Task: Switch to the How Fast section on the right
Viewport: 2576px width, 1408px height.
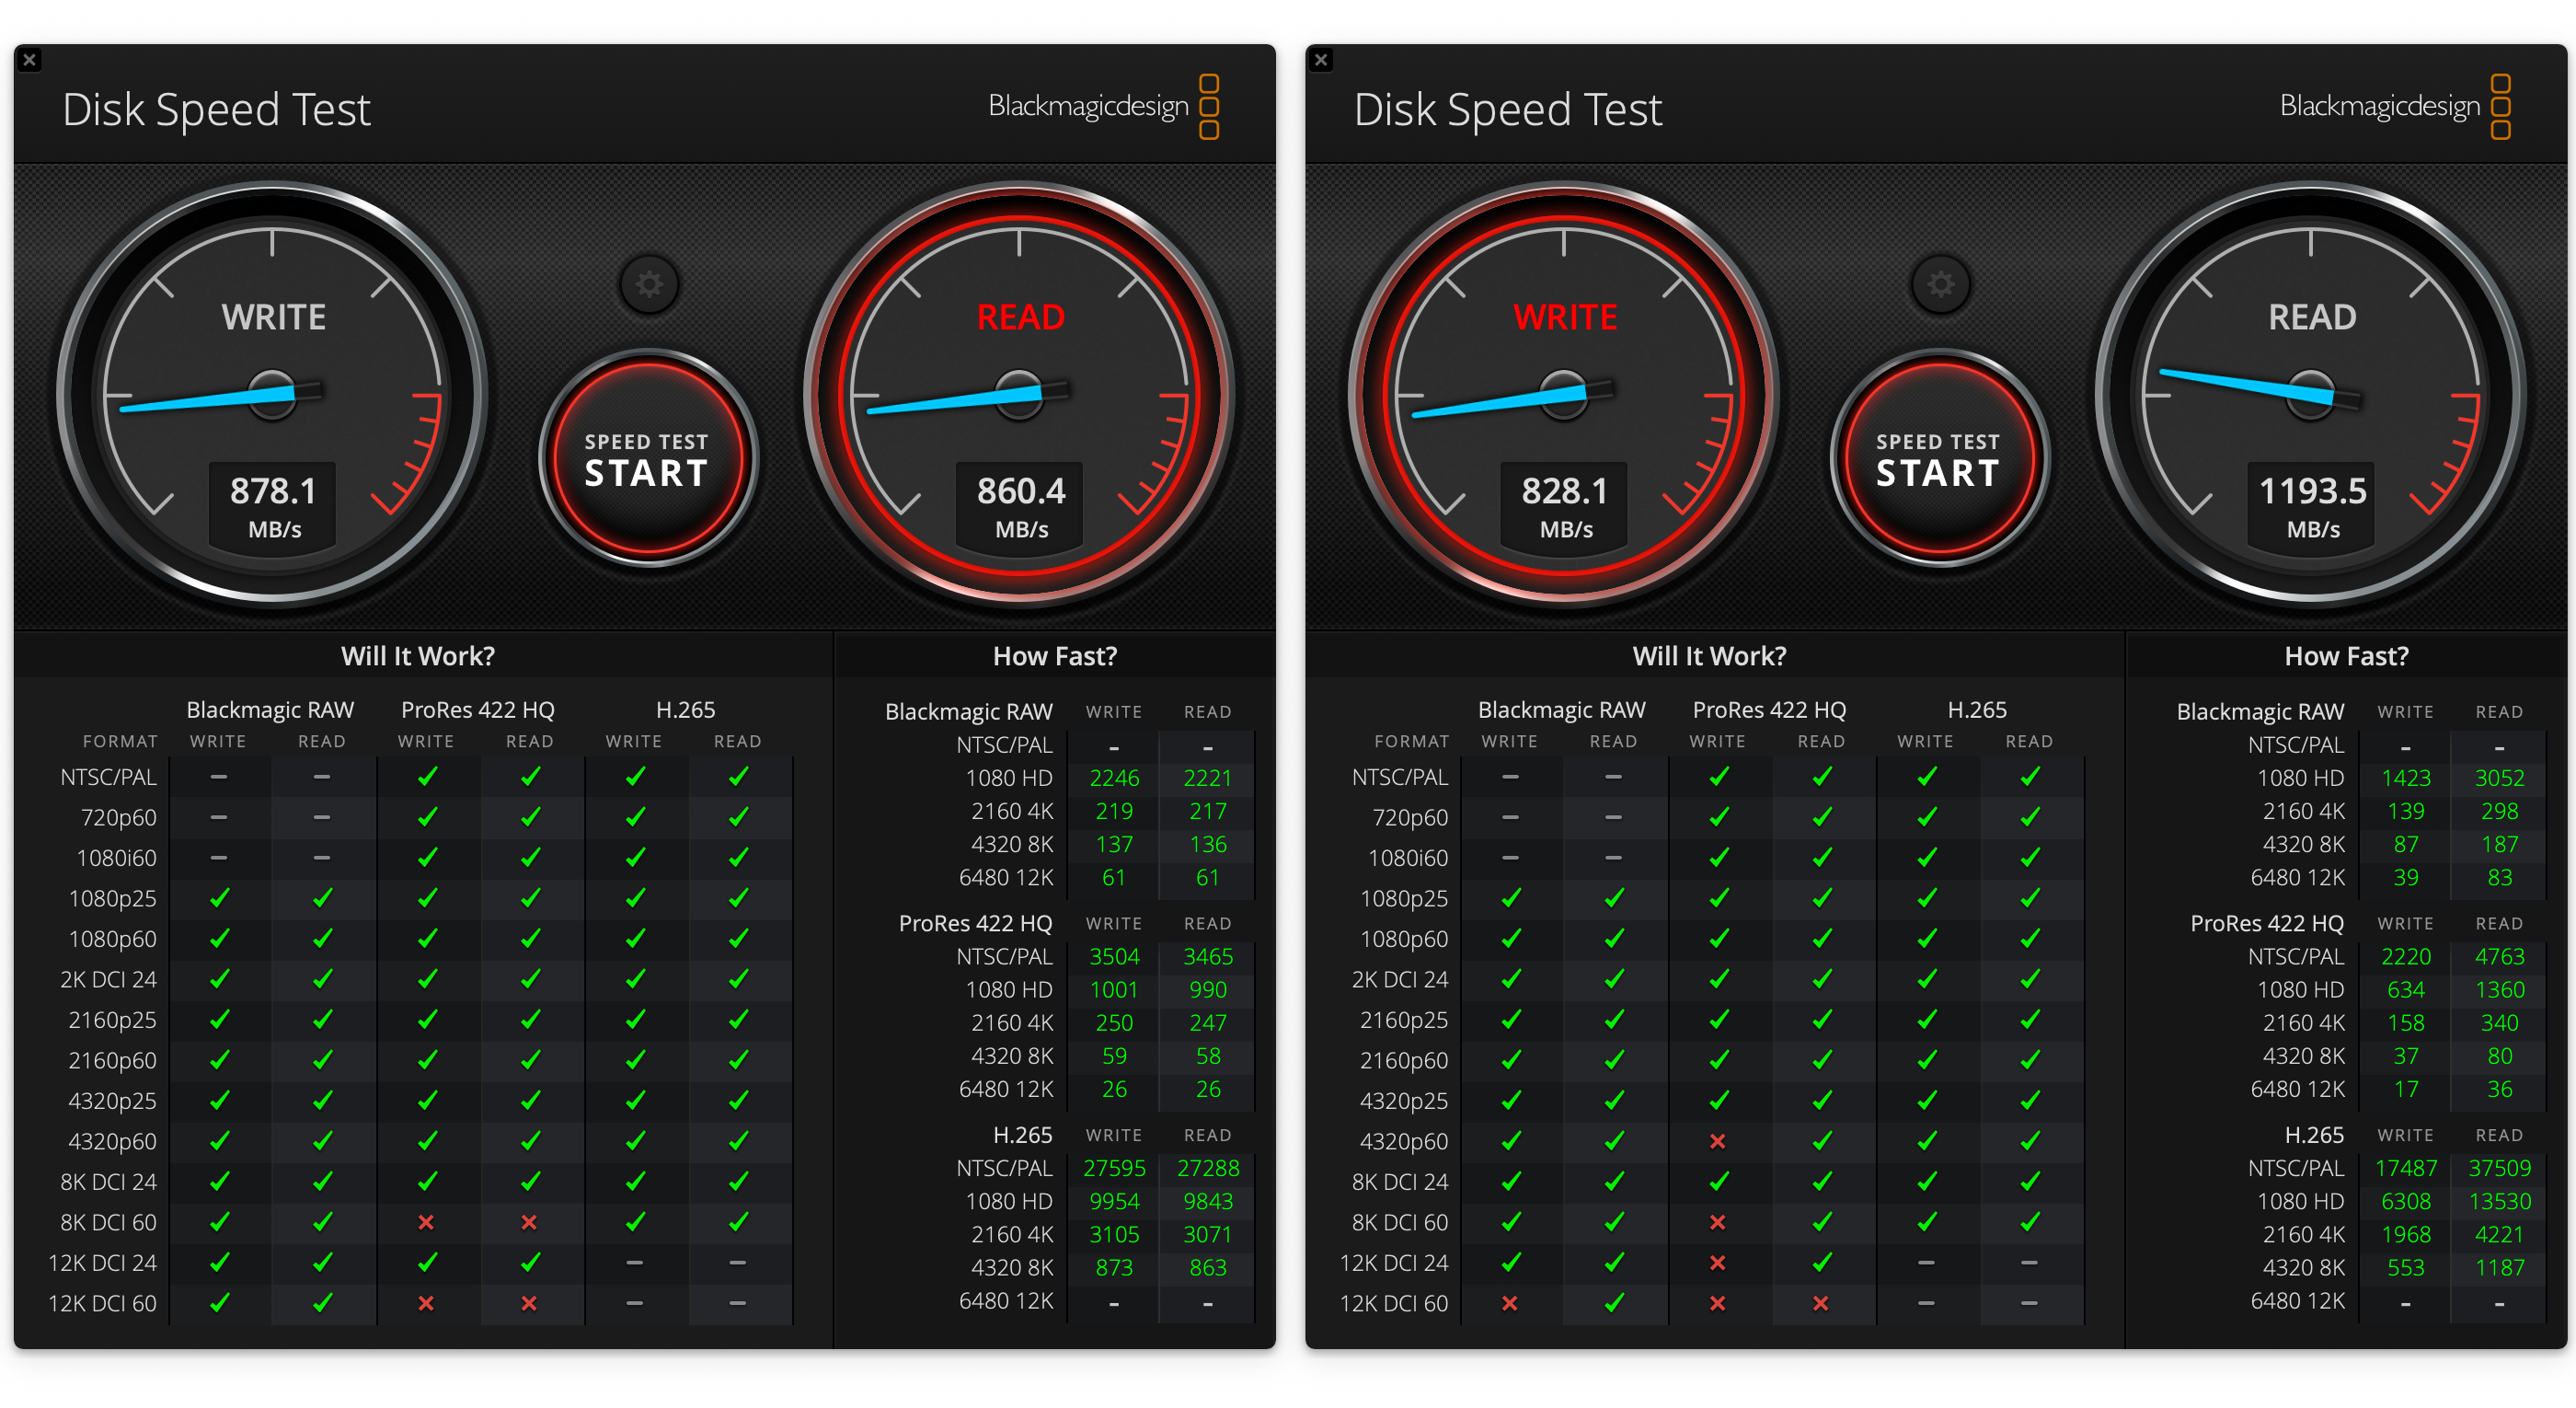Action: [2345, 655]
